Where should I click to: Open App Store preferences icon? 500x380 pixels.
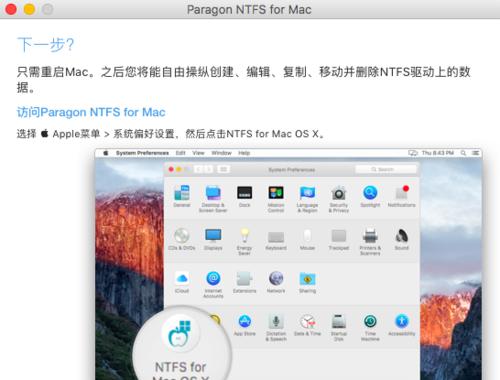tap(244, 321)
